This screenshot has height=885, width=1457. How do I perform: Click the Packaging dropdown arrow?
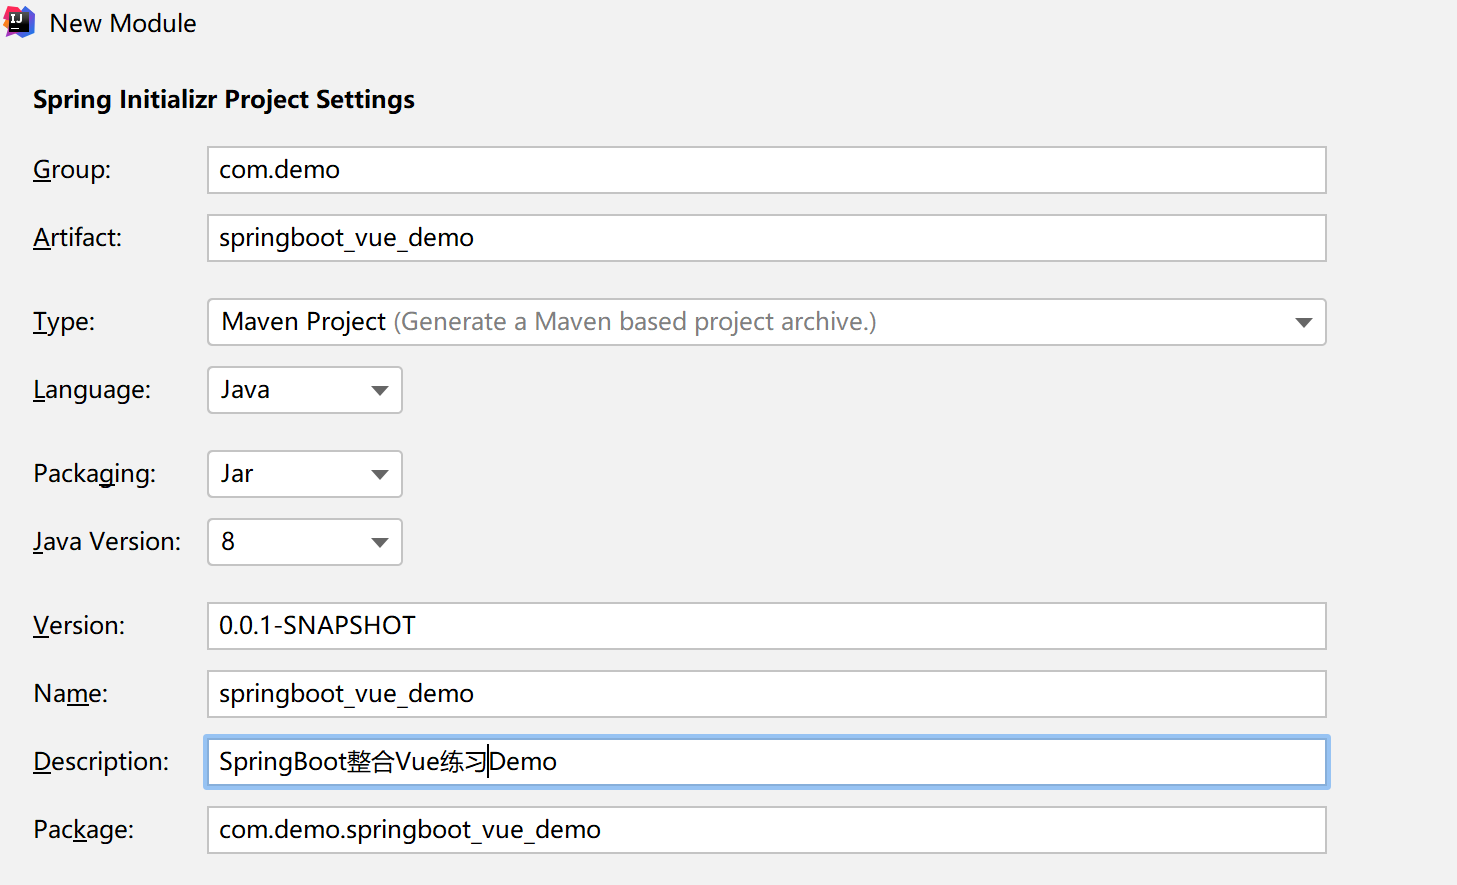380,474
